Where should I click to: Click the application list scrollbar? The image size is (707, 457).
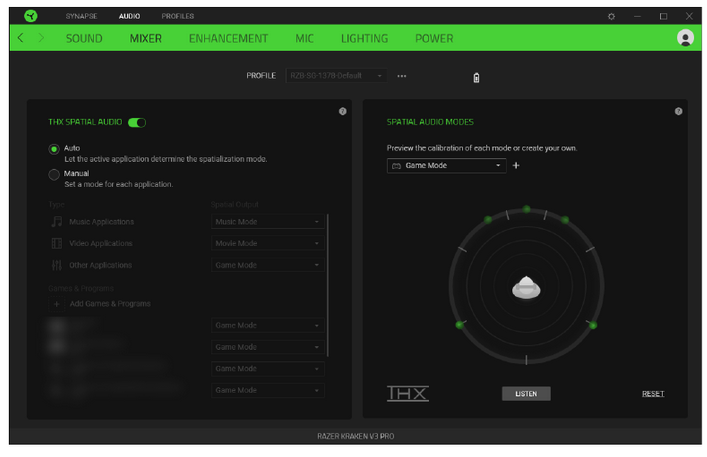click(328, 285)
